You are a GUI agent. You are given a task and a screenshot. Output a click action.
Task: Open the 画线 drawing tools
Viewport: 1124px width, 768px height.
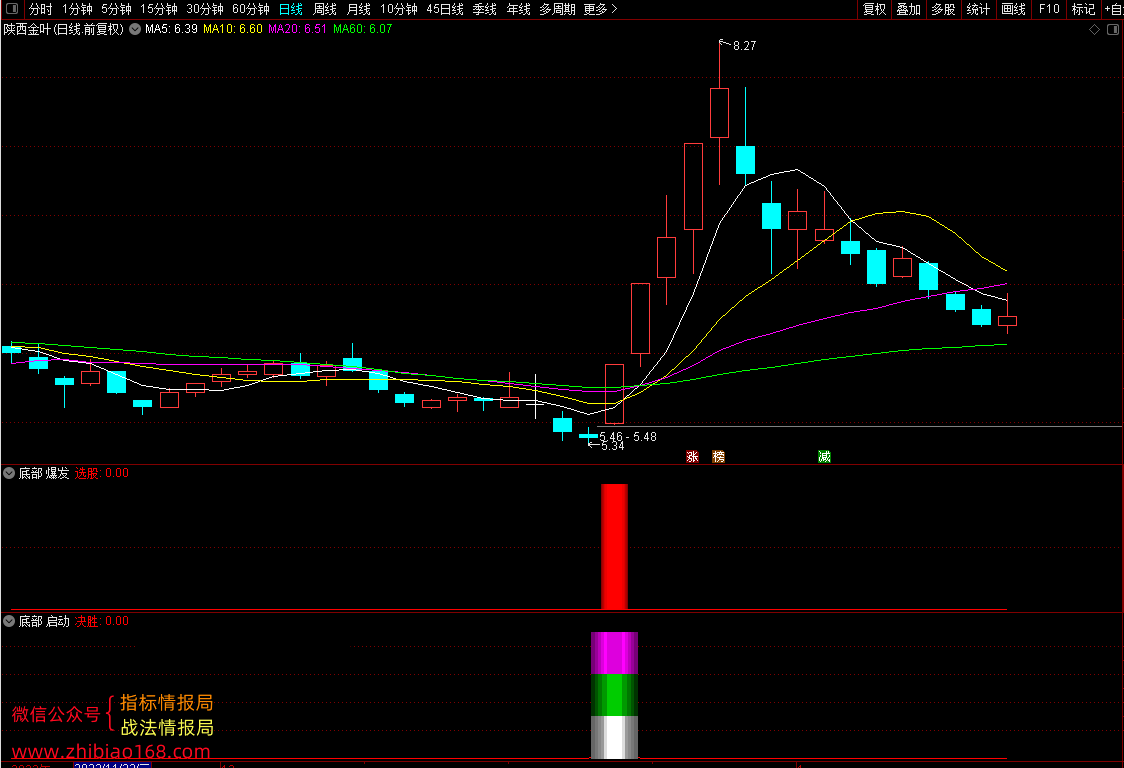(x=1013, y=9)
